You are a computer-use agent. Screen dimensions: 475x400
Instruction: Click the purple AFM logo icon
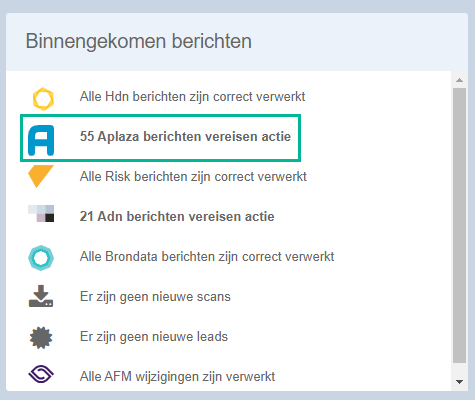41,374
